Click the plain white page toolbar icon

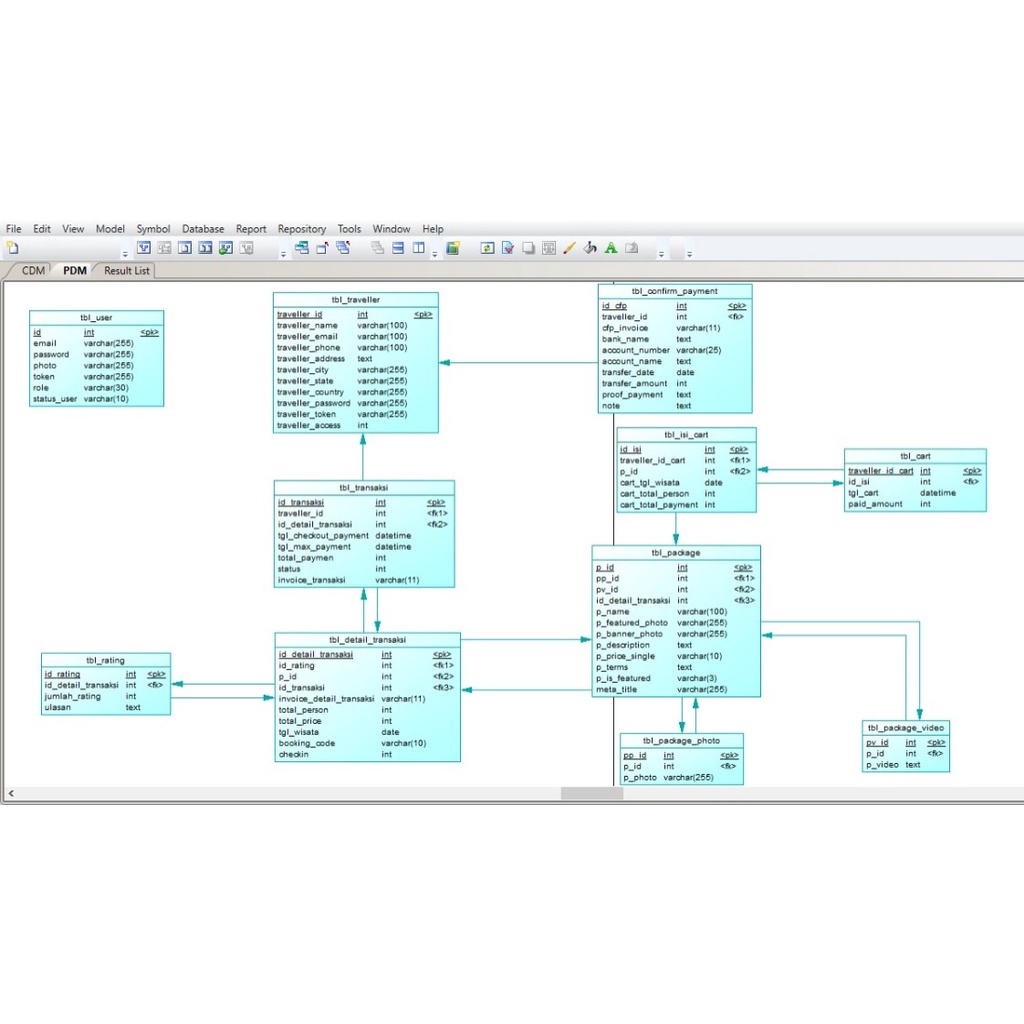(528, 247)
